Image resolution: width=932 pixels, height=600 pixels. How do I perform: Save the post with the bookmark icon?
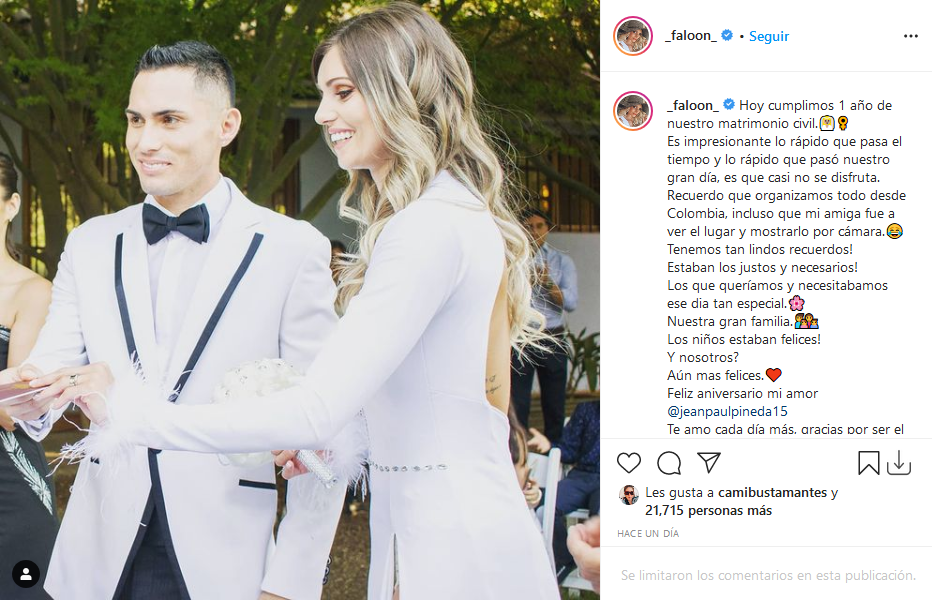tap(868, 463)
